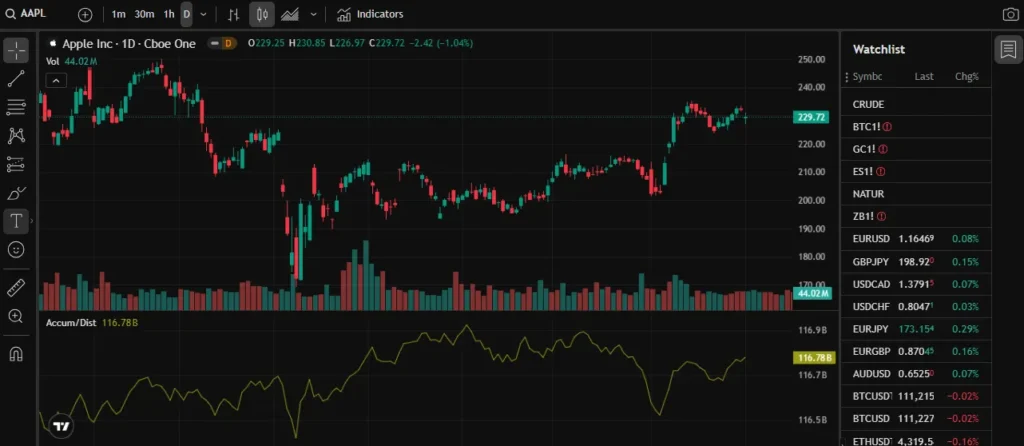Select the crosshair cursor tool
This screenshot has height=446, width=1024.
tap(16, 50)
